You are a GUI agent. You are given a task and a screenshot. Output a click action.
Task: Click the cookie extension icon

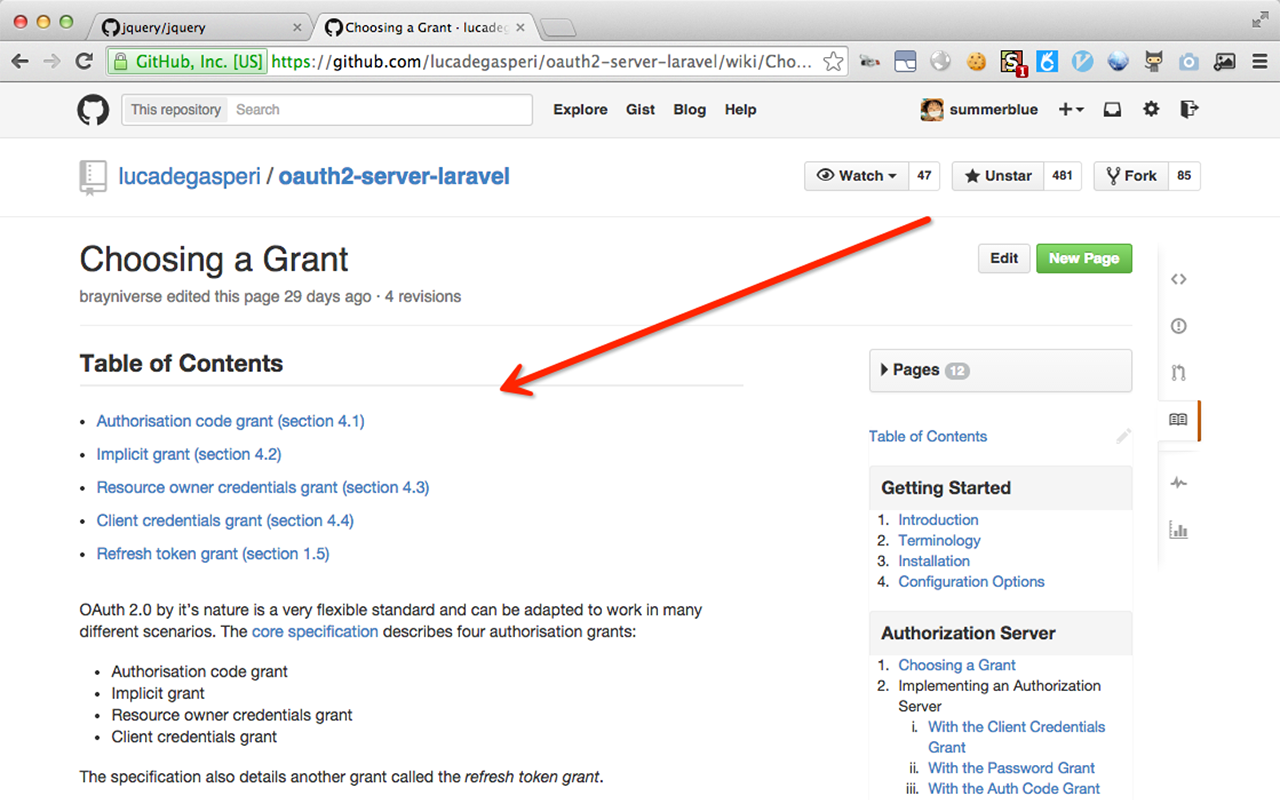point(976,62)
